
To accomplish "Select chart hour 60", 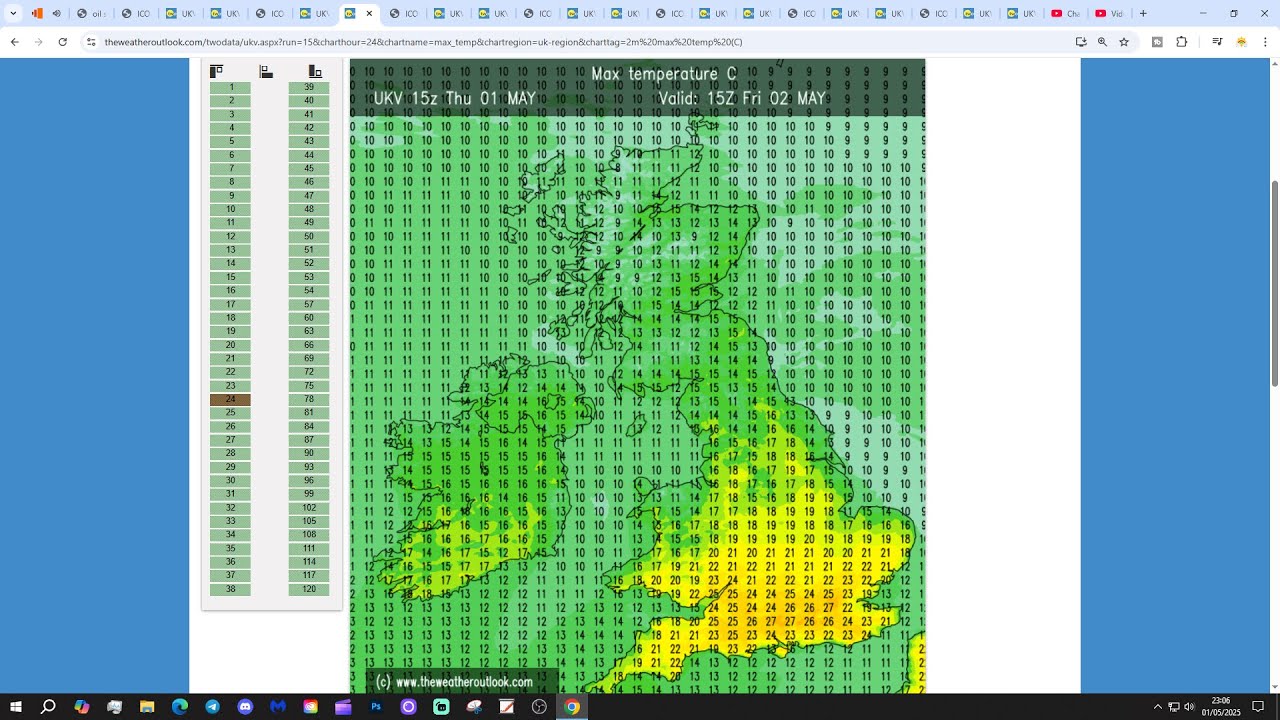I will pyautogui.click(x=309, y=318).
